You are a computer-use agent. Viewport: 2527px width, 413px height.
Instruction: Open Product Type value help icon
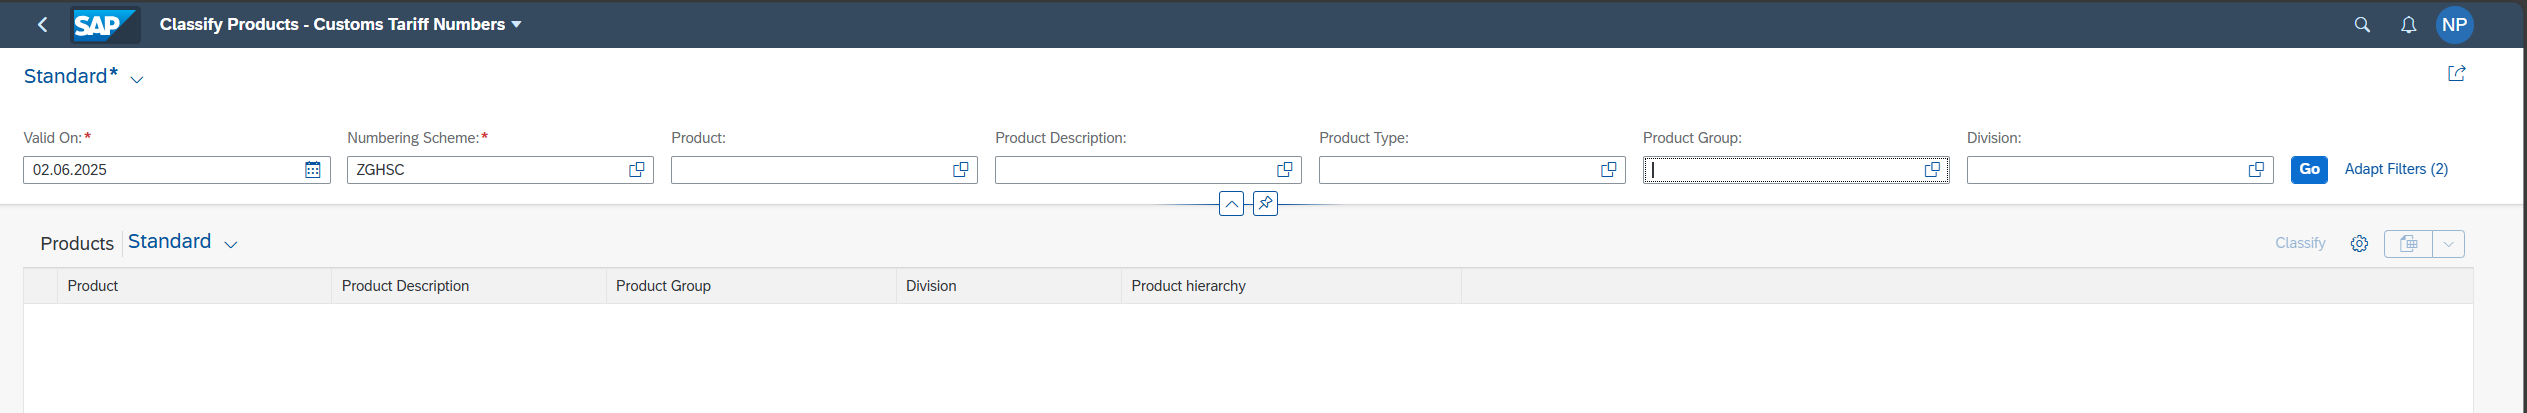click(1609, 170)
